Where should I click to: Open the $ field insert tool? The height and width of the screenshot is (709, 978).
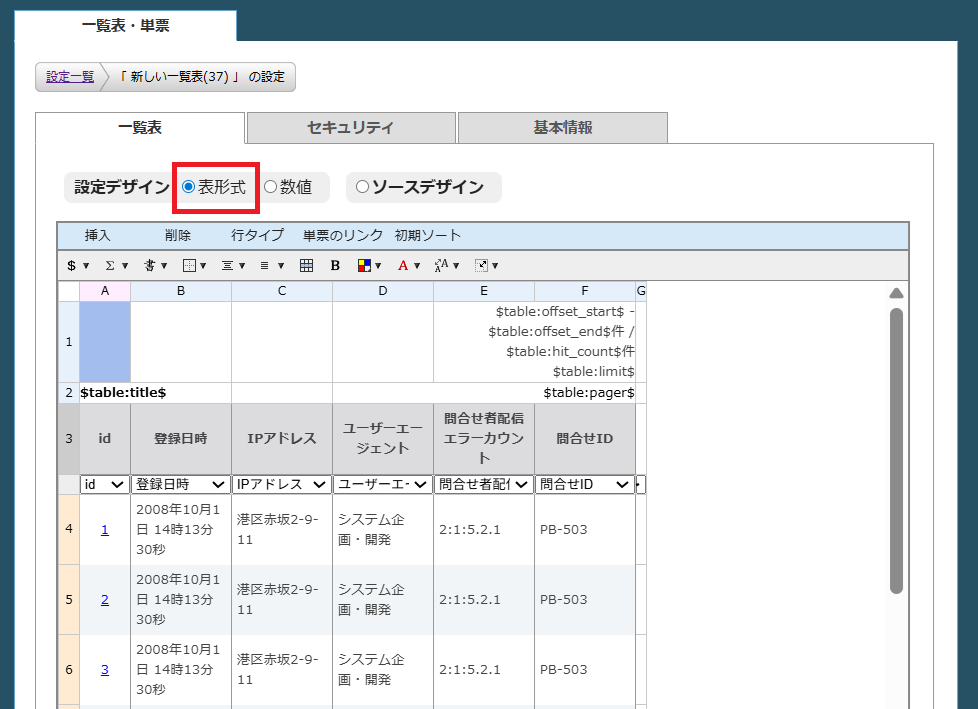click(x=77, y=266)
